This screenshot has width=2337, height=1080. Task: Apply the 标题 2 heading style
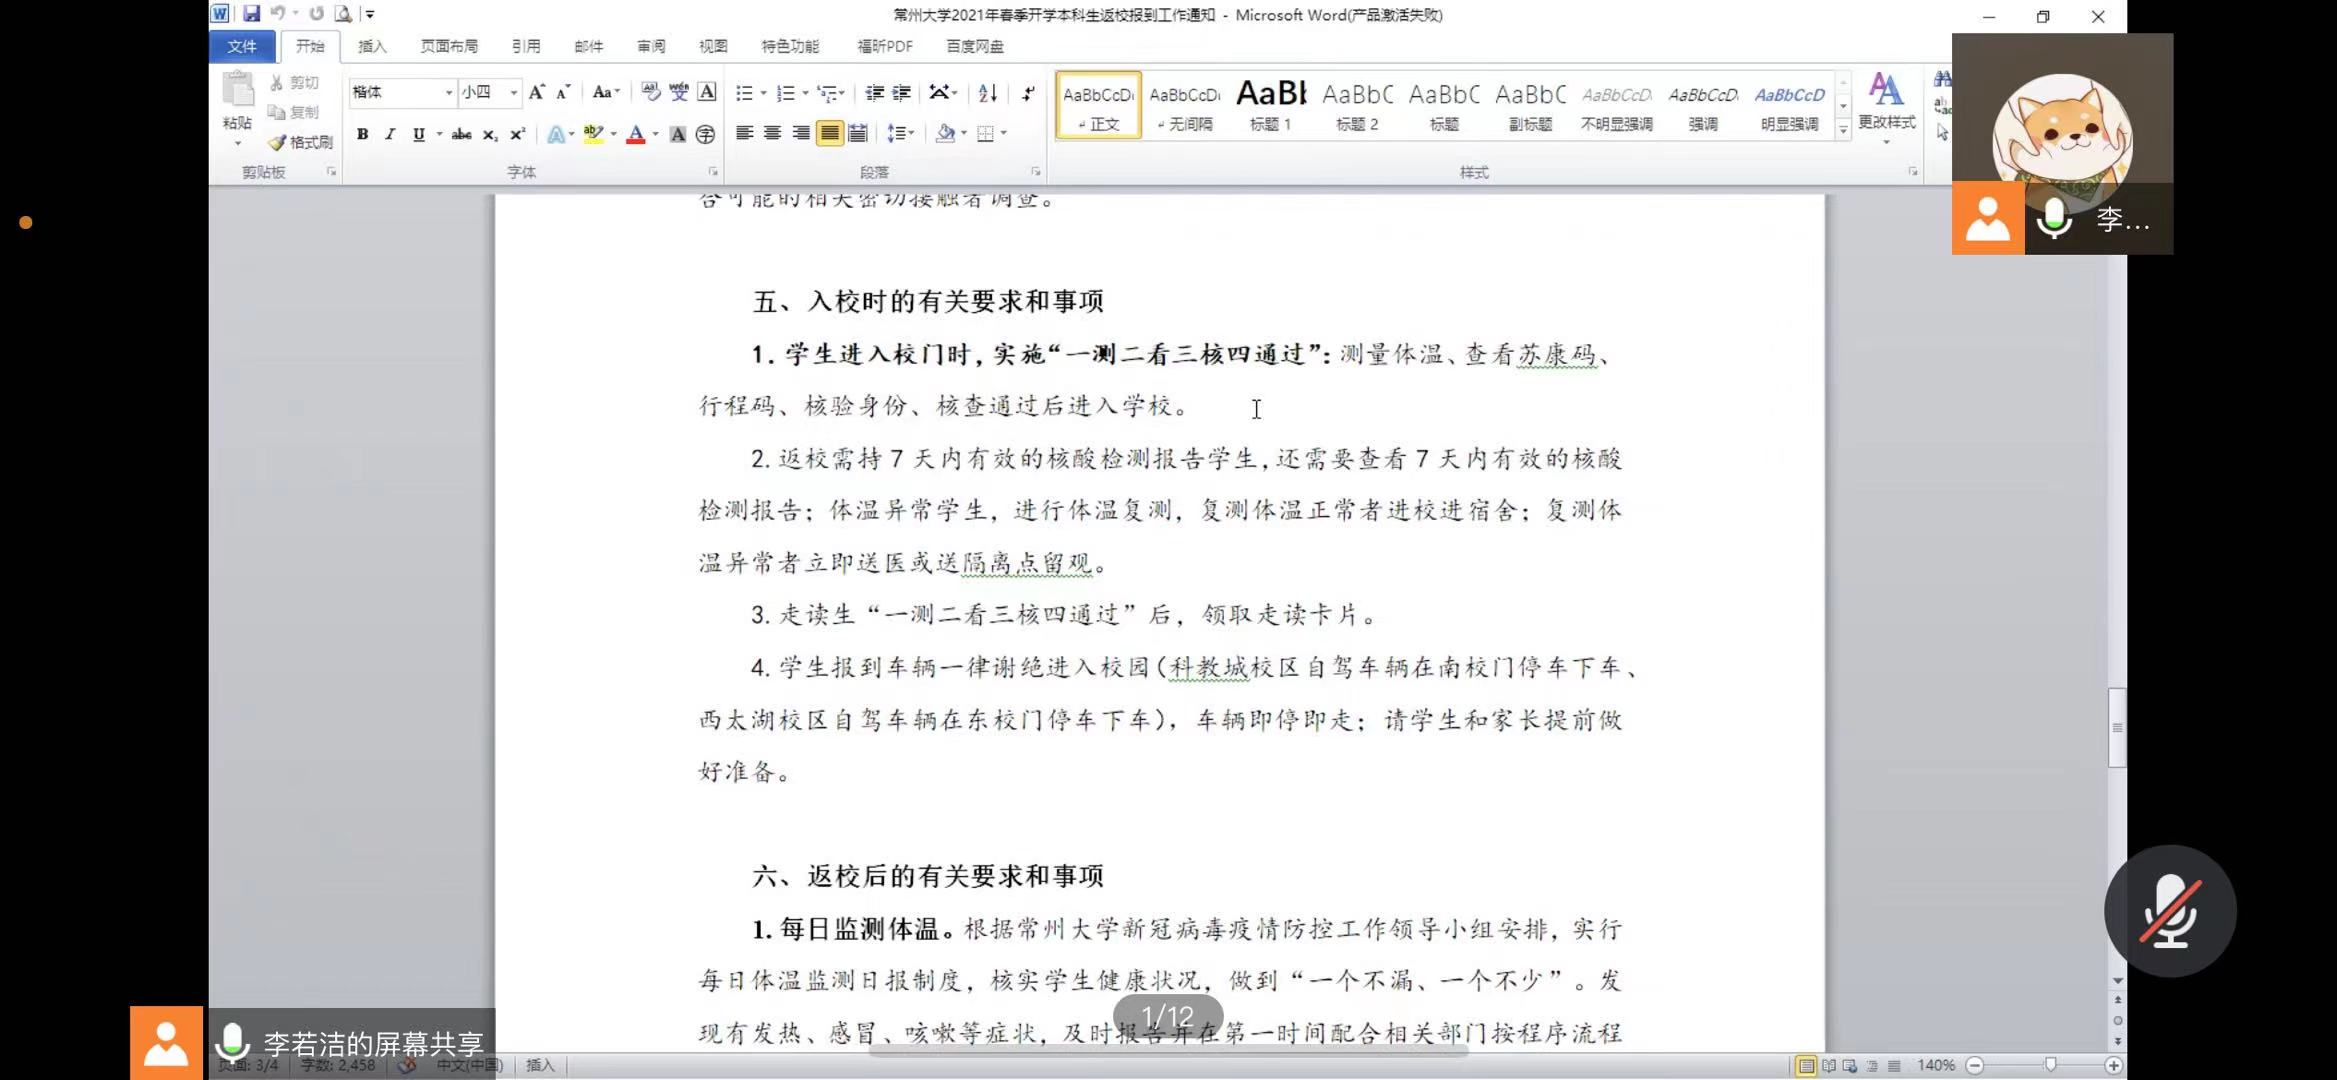1357,104
